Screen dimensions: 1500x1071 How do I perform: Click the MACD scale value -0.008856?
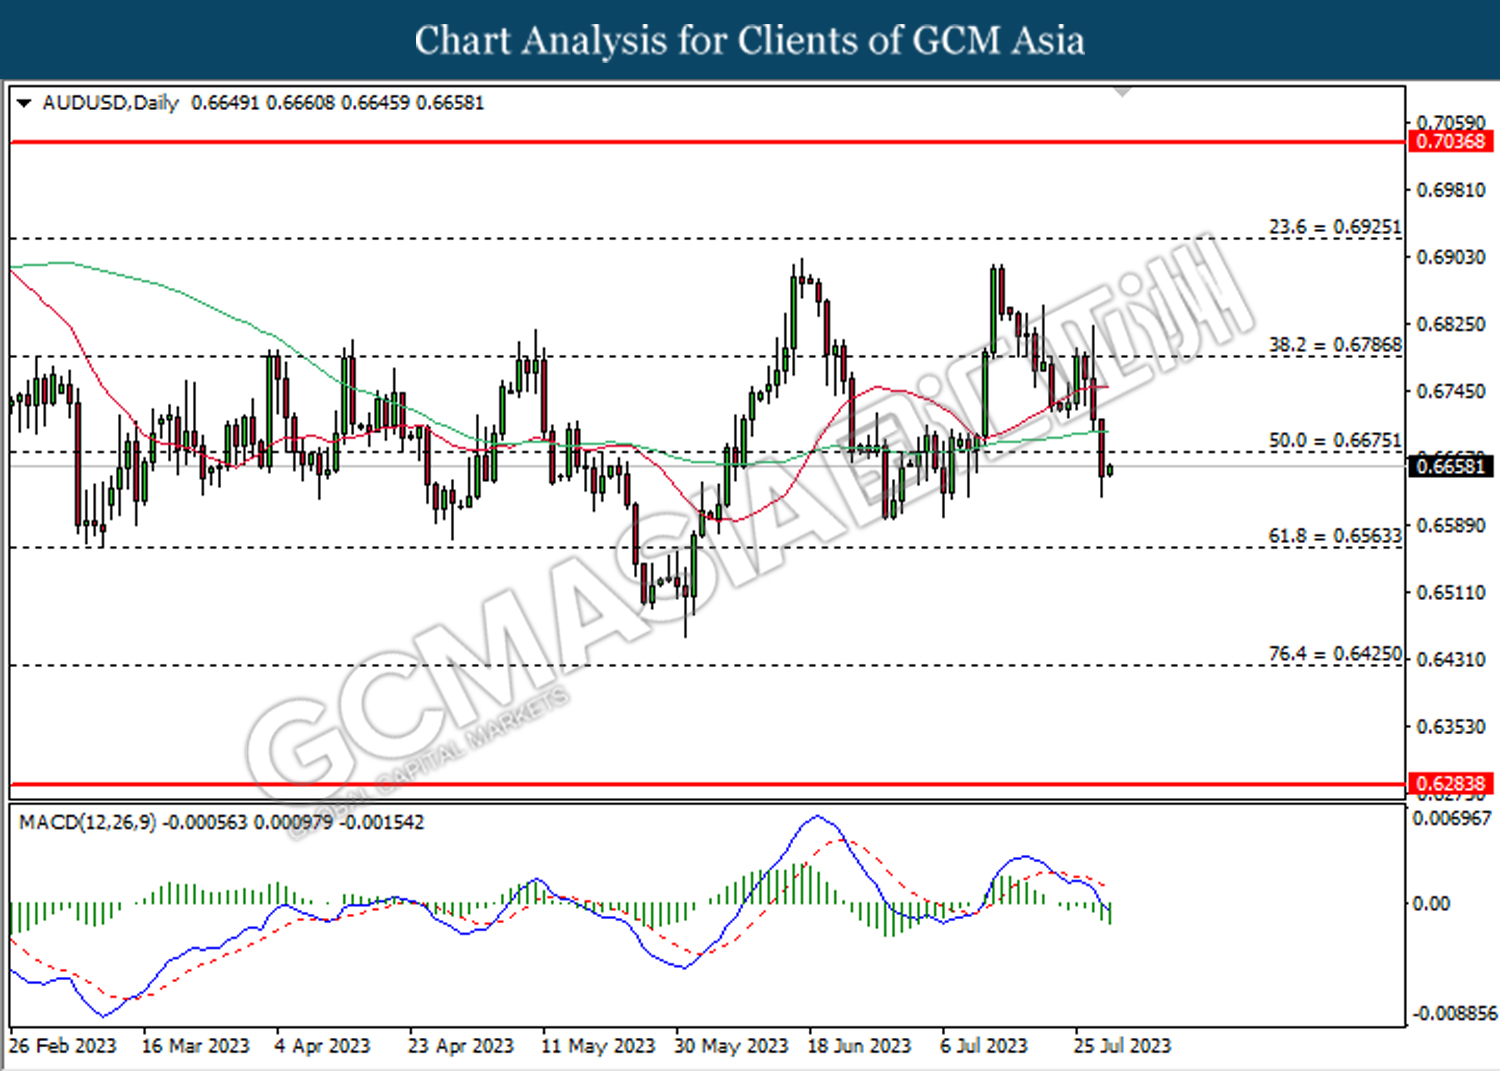[x=1454, y=1013]
